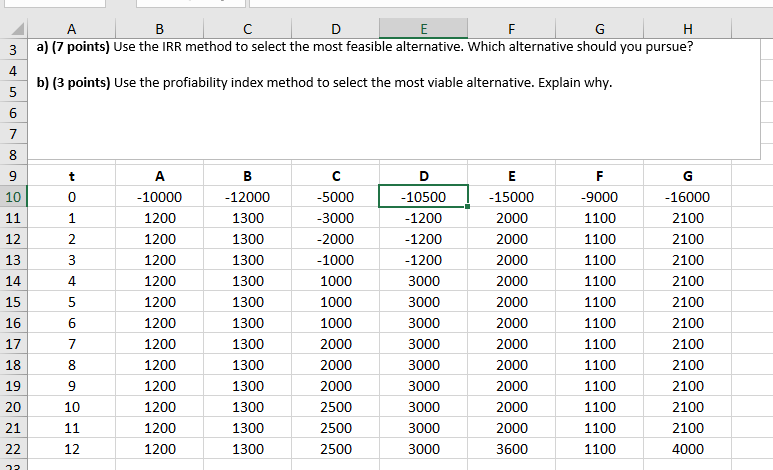Click t value 10 in row 20
The height and width of the screenshot is (470, 773).
71,407
